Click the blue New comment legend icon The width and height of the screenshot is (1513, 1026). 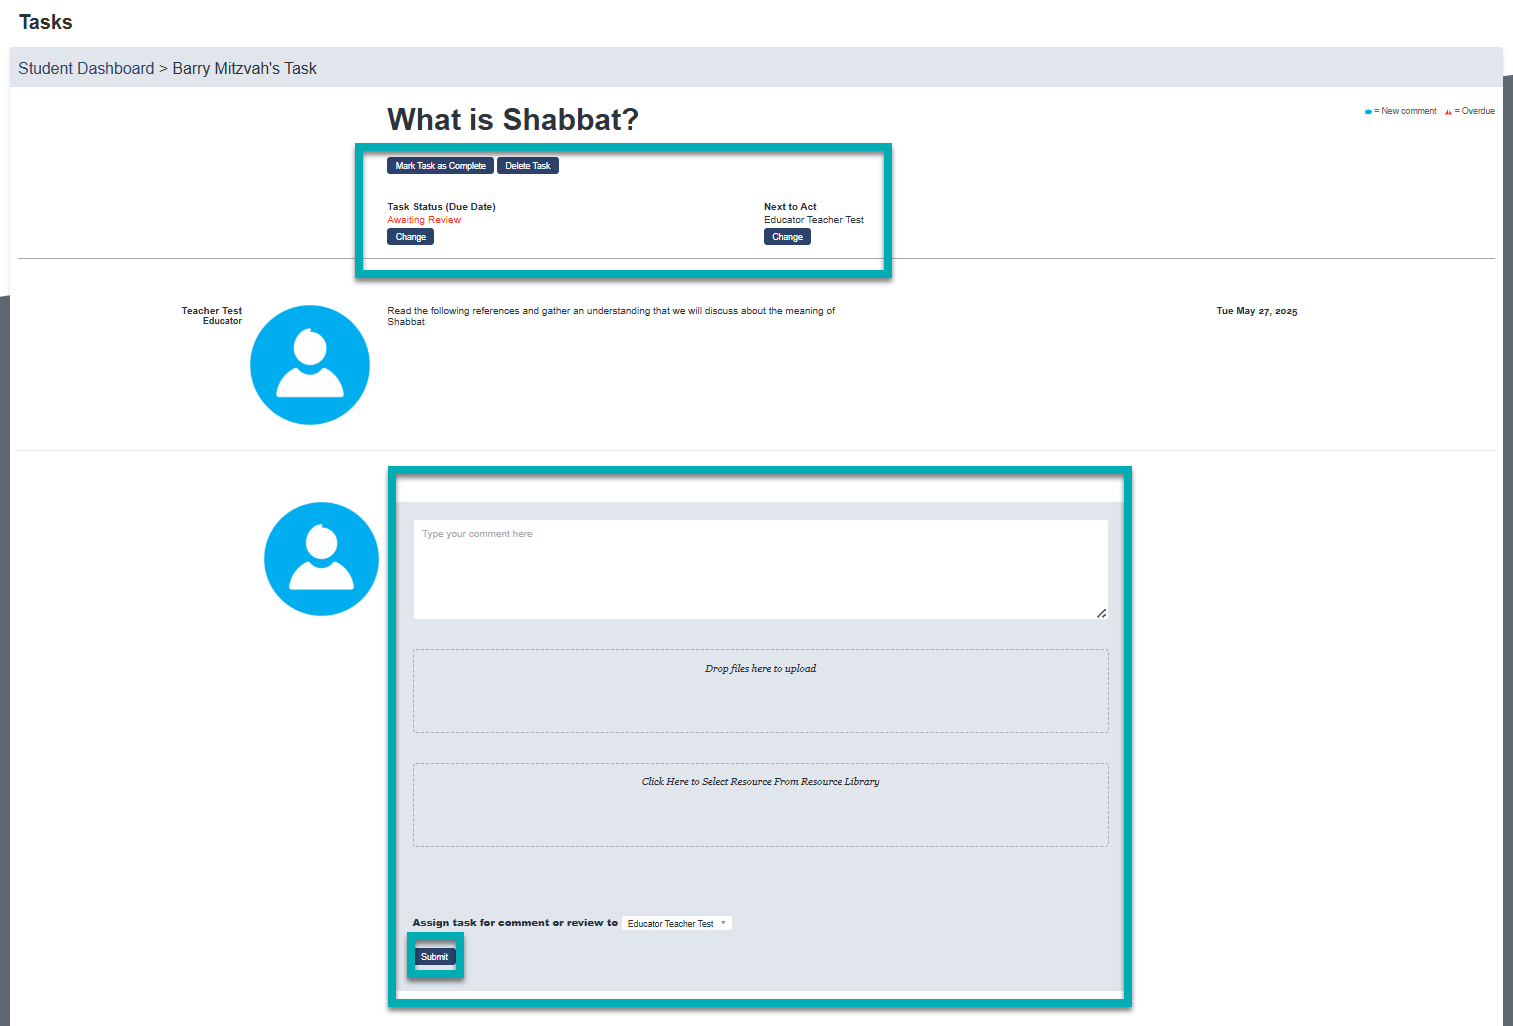1368,112
